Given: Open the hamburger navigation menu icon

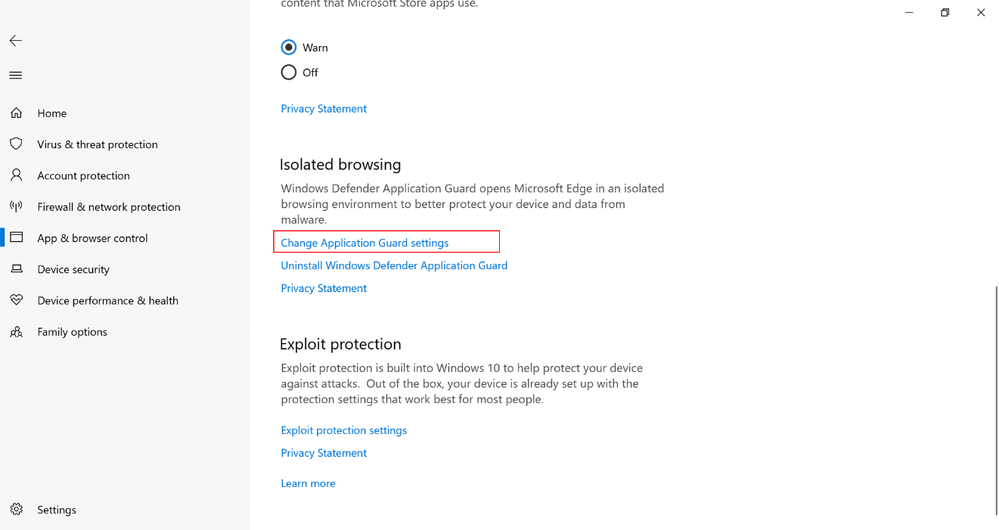Looking at the screenshot, I should [x=16, y=75].
